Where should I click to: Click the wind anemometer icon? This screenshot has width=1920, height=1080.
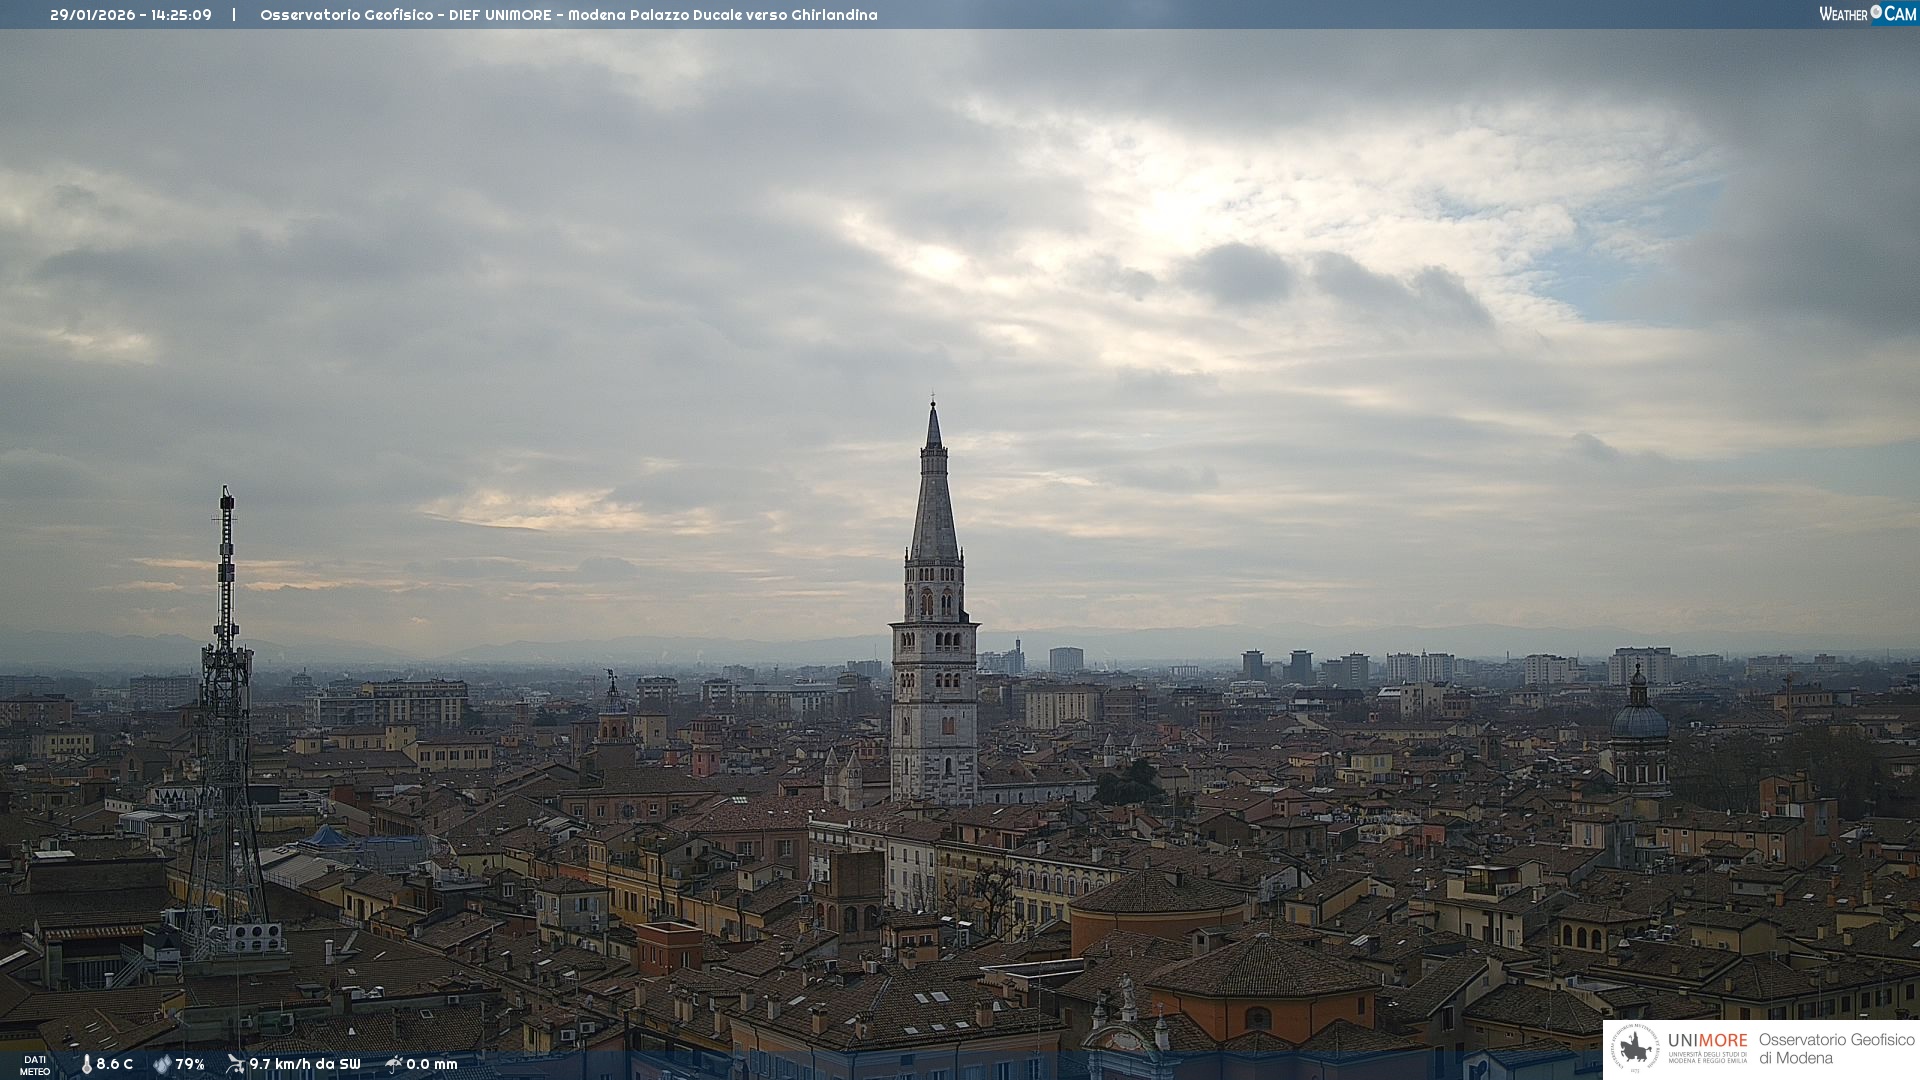coord(235,1064)
